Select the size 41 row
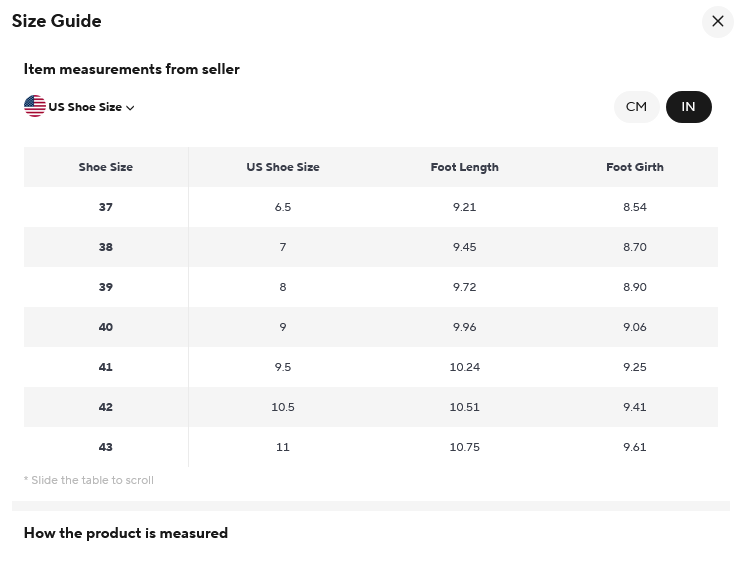This screenshot has height=580, width=739. (x=106, y=367)
